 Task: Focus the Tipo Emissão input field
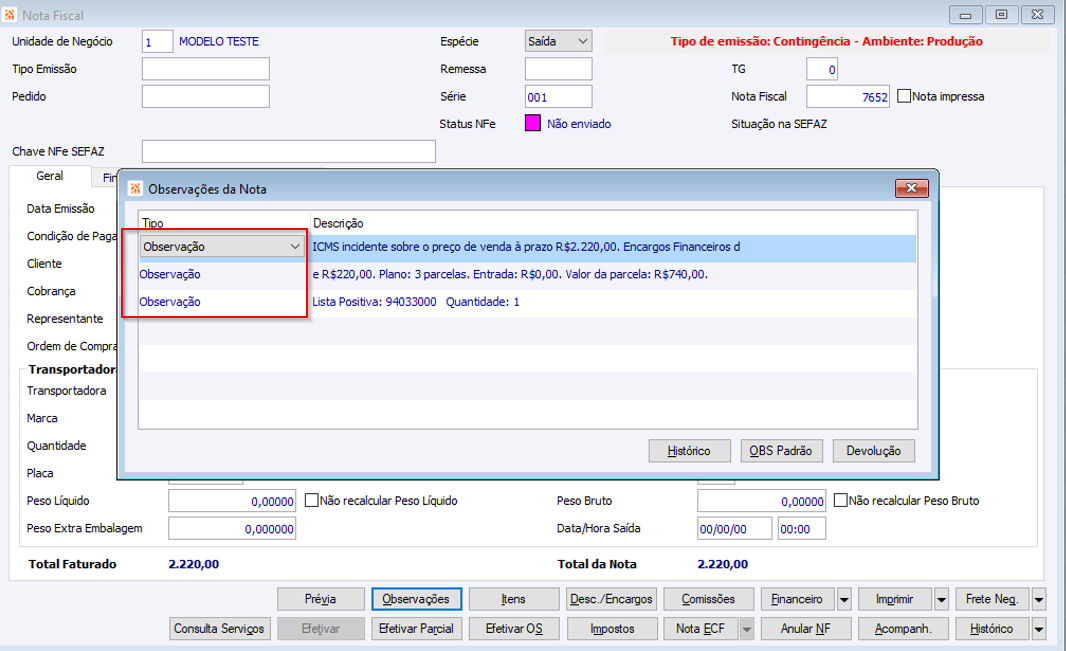point(205,69)
